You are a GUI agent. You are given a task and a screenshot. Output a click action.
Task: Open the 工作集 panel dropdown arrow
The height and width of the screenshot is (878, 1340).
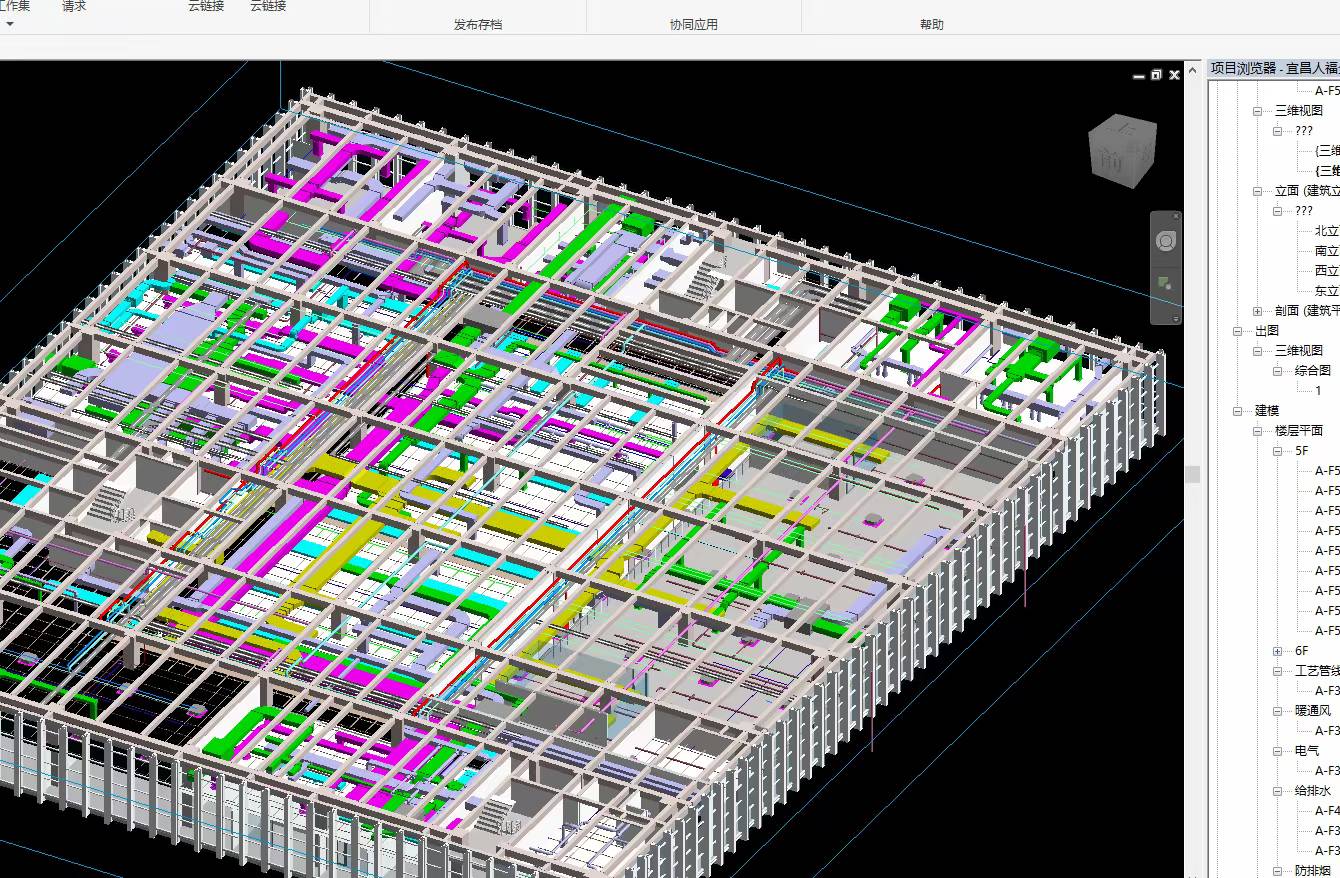10,23
